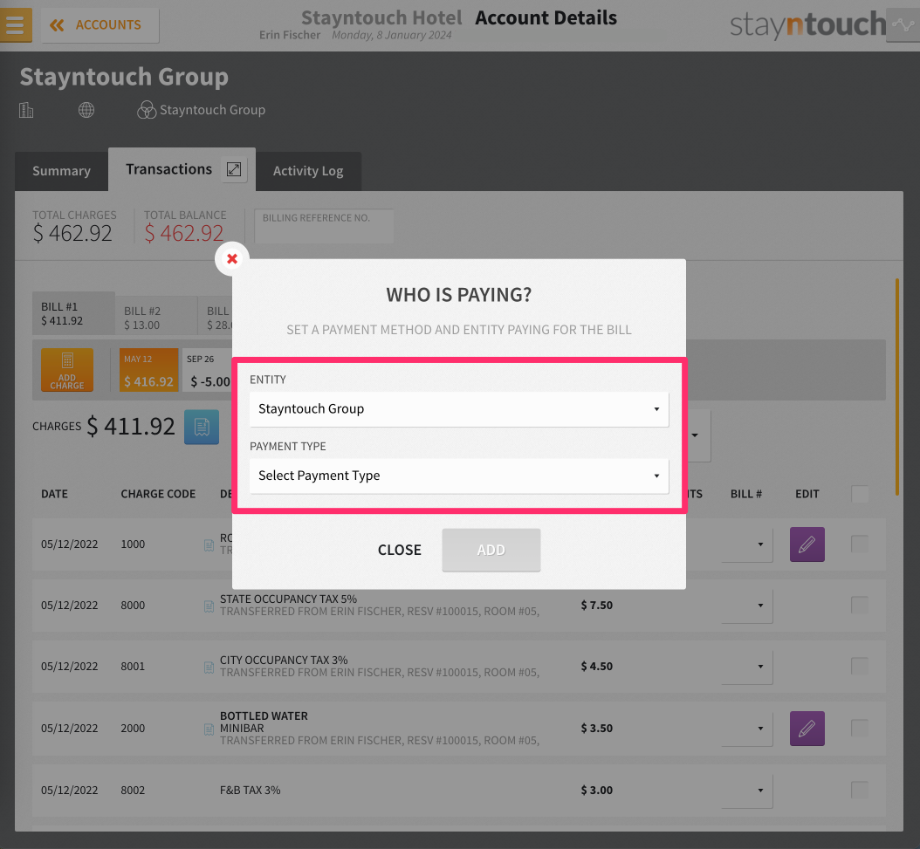Click document icon beside Bottled Water
Viewport: 920px width, 849px height.
pos(209,729)
